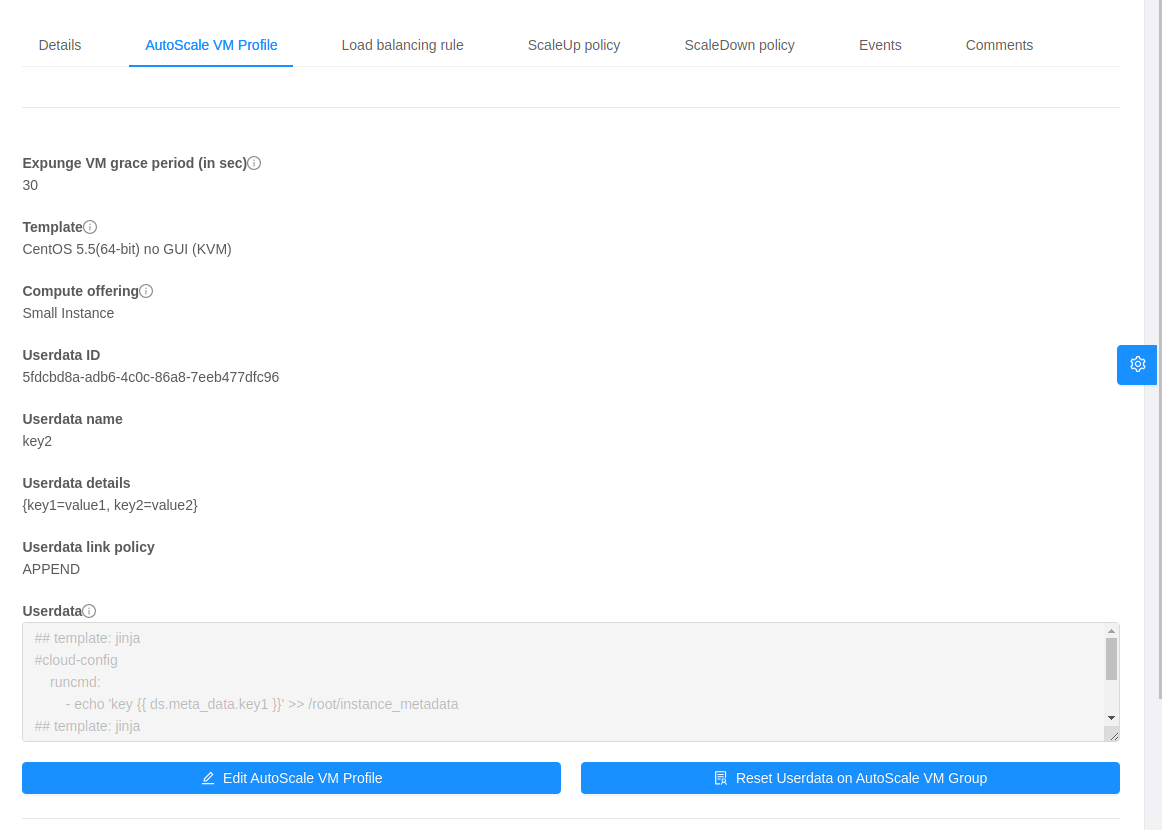This screenshot has width=1162, height=830.
Task: Click the info icon beside Userdata
Action: click(89, 610)
